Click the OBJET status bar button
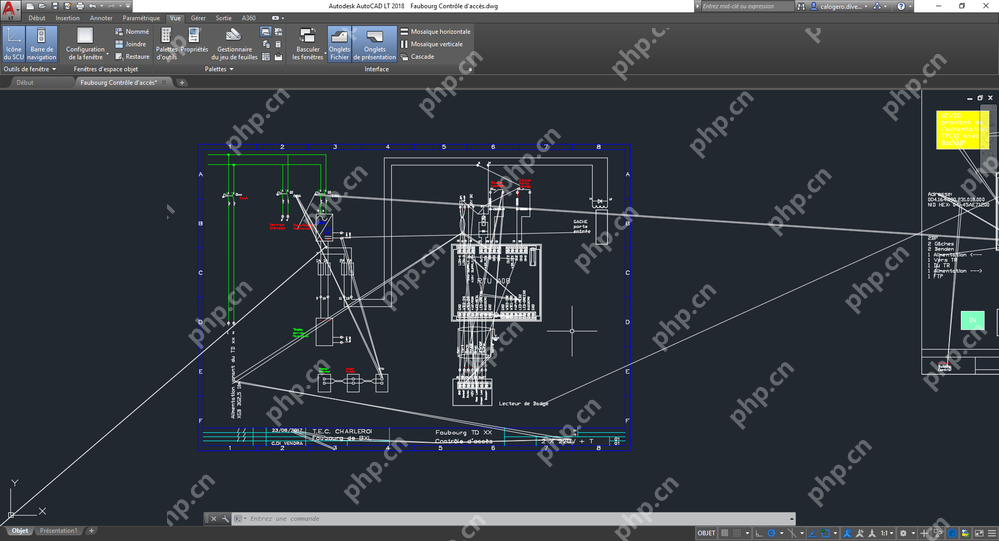999x541 pixels. [706, 533]
